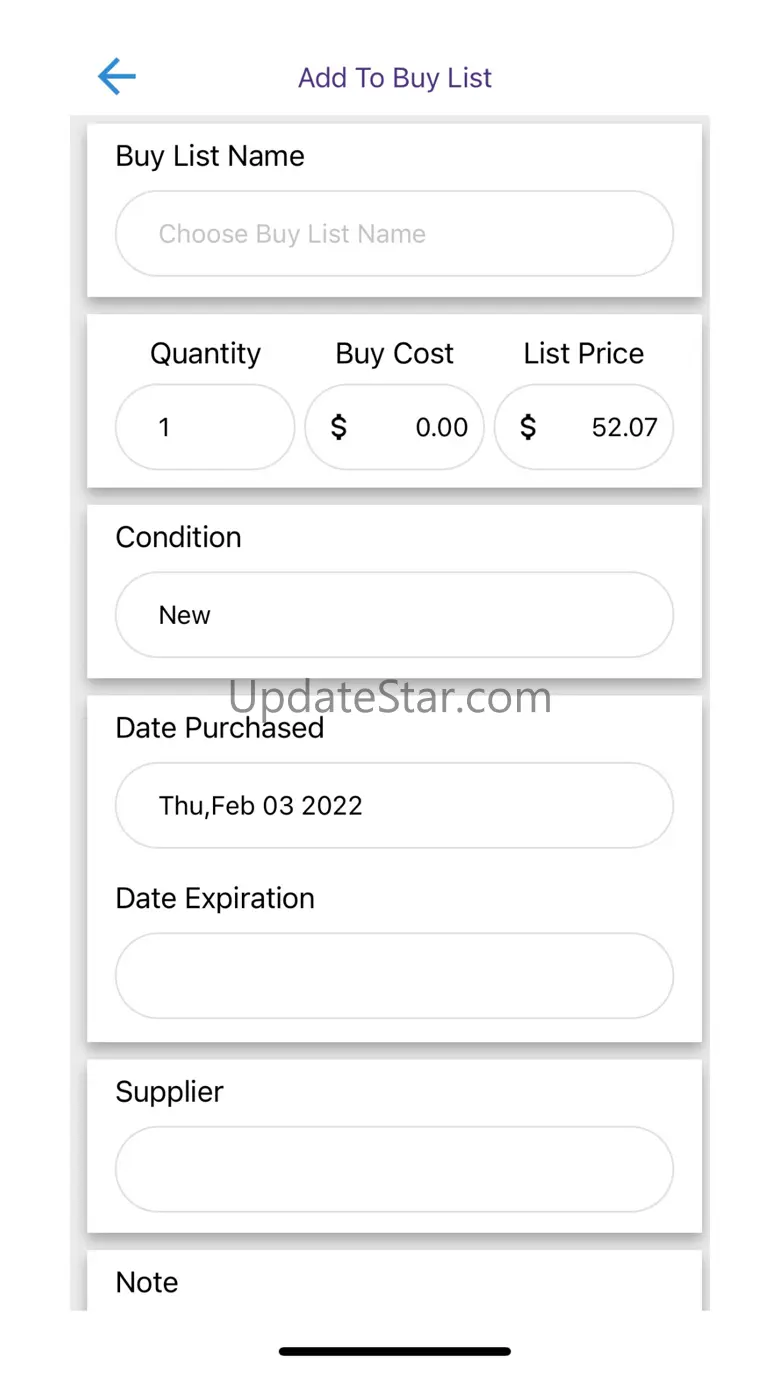Tap the Buy List Name label
This screenshot has height=1387, width=780.
(210, 156)
